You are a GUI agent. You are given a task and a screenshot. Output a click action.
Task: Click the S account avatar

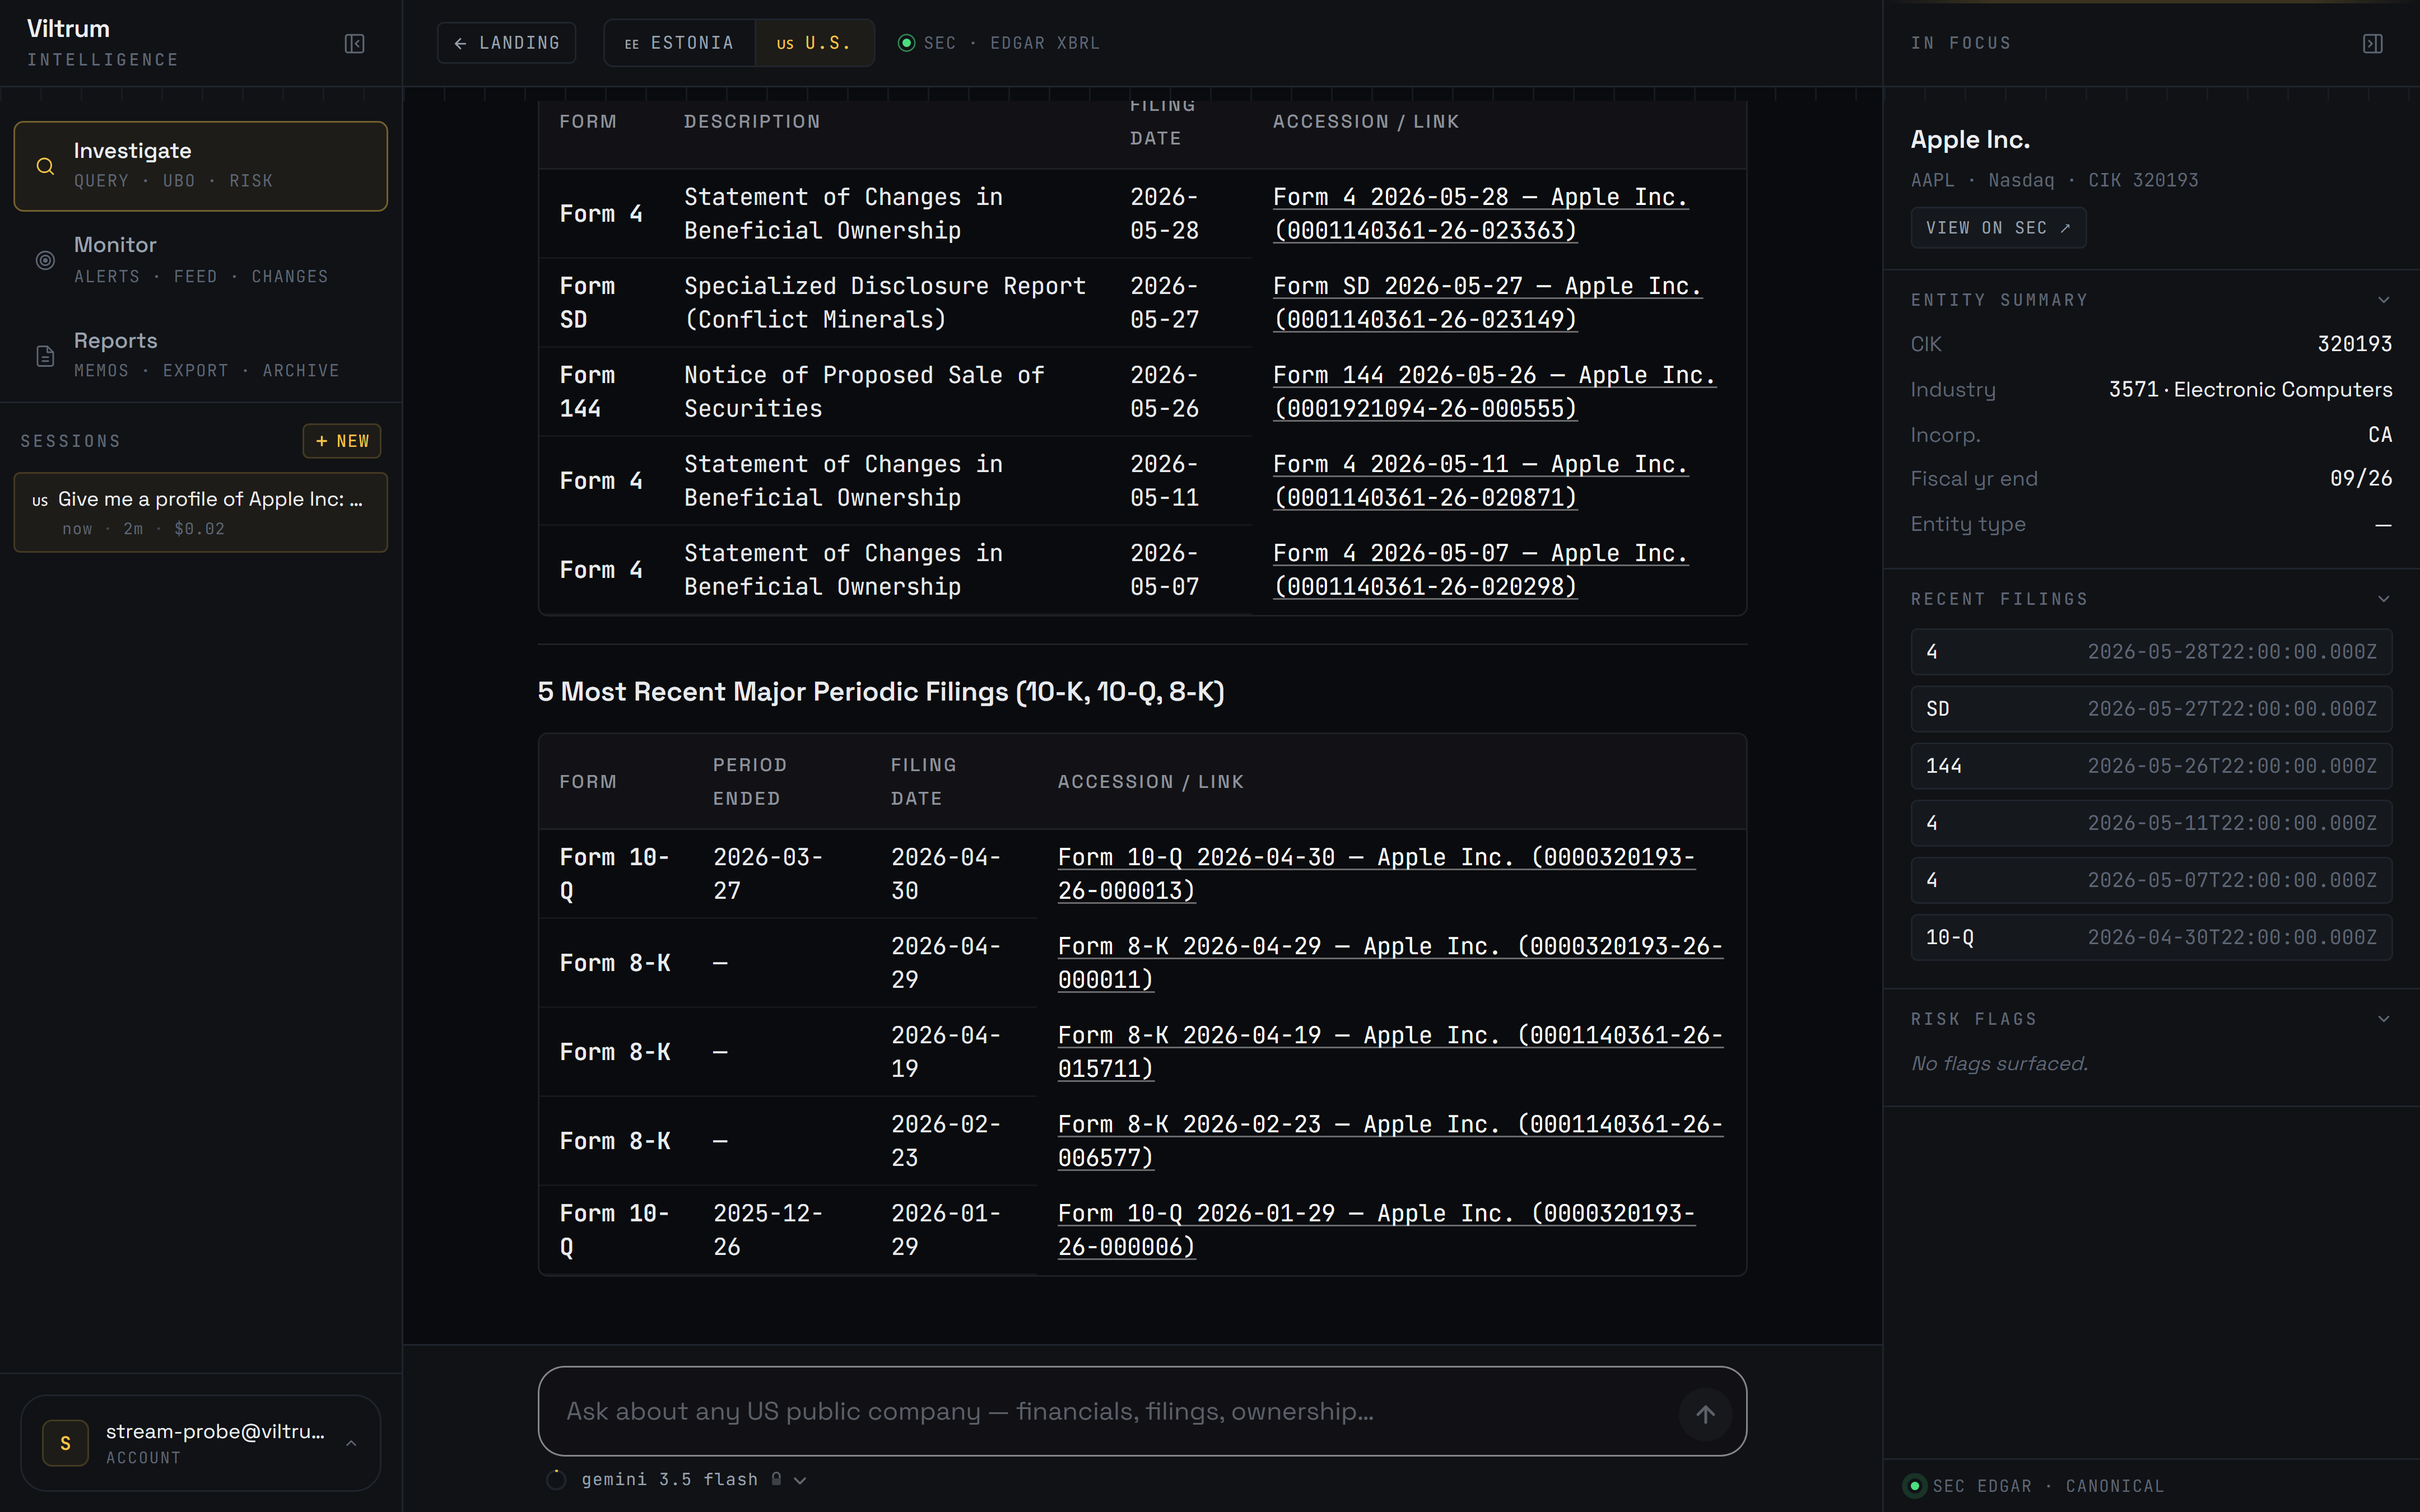(x=65, y=1443)
